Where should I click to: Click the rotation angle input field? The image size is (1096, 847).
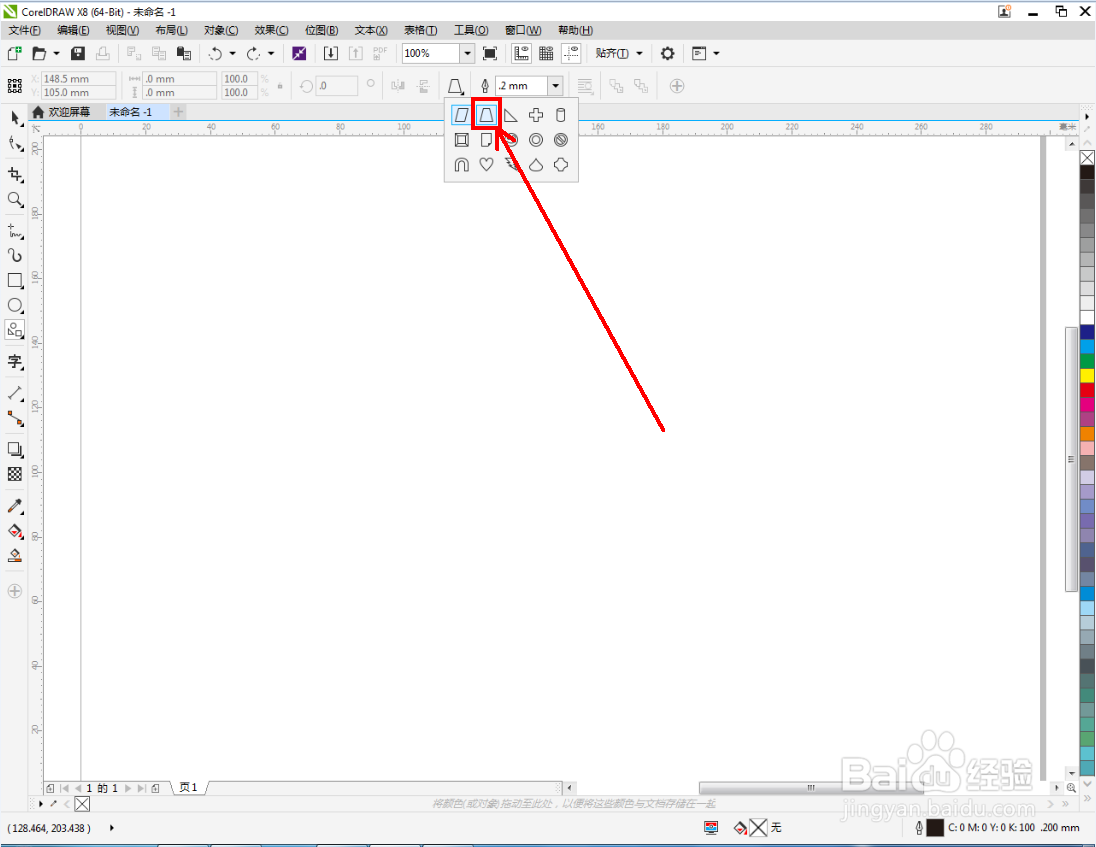tap(336, 86)
